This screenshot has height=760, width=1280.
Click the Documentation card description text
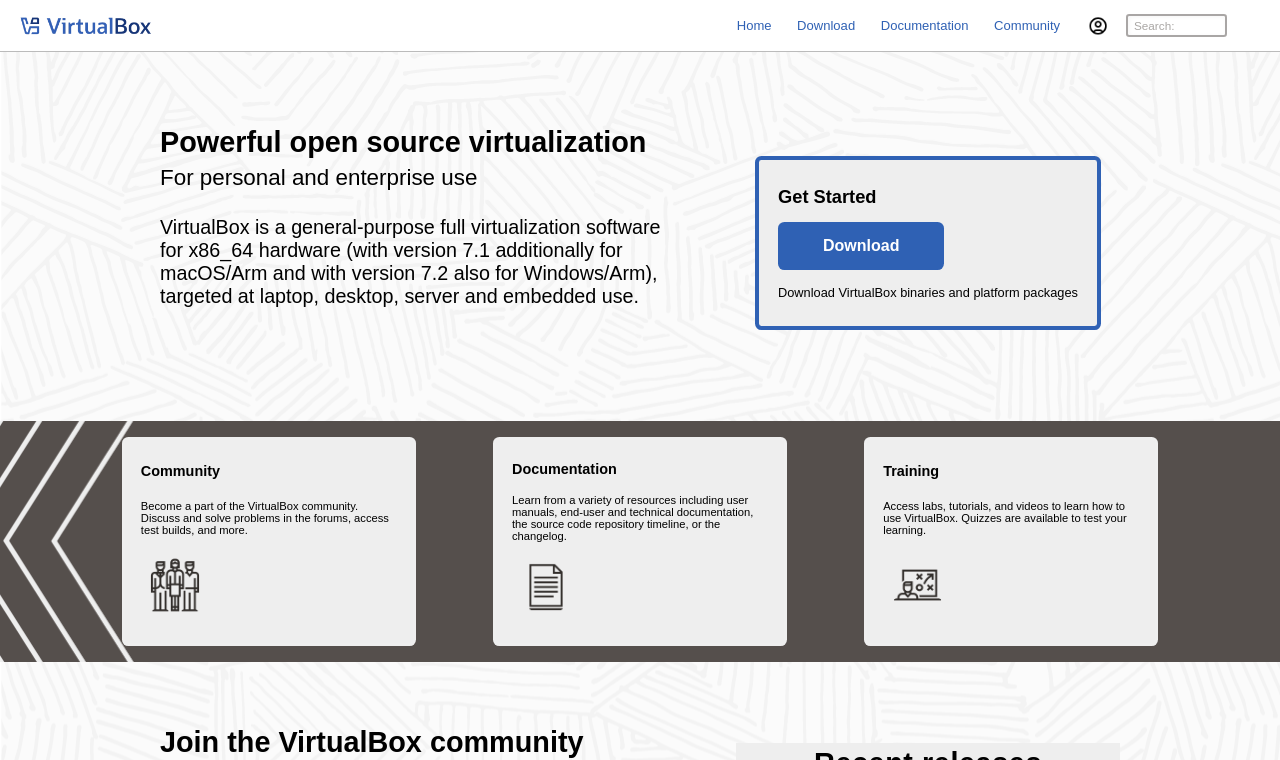click(633, 518)
